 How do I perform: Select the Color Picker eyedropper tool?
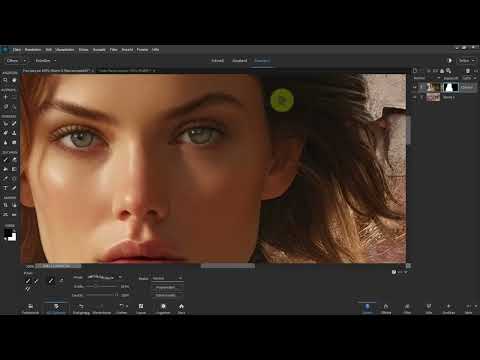click(x=5, y=179)
